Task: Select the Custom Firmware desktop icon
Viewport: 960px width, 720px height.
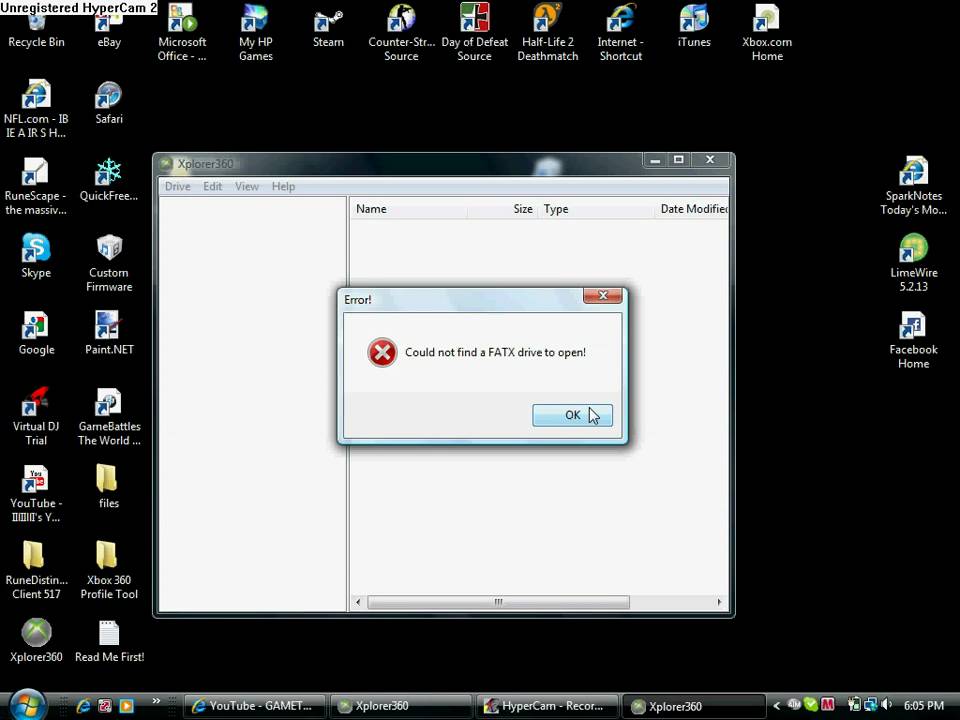Action: coord(109,263)
